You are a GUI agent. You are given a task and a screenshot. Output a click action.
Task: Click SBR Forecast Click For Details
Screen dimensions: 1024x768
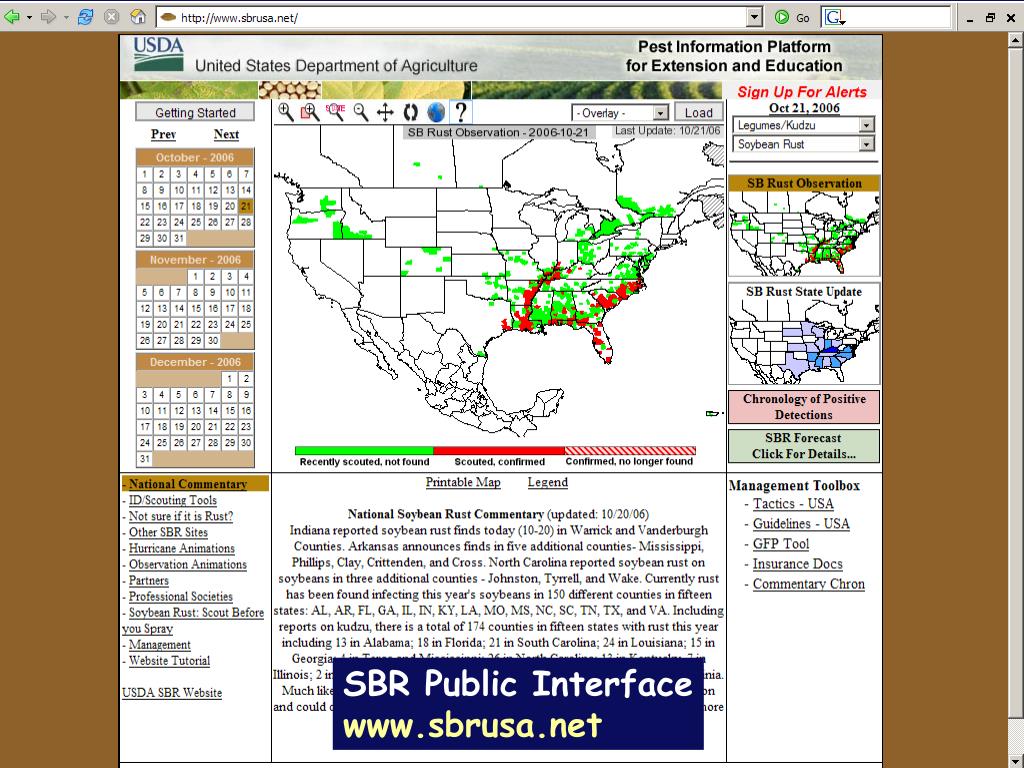pos(804,446)
